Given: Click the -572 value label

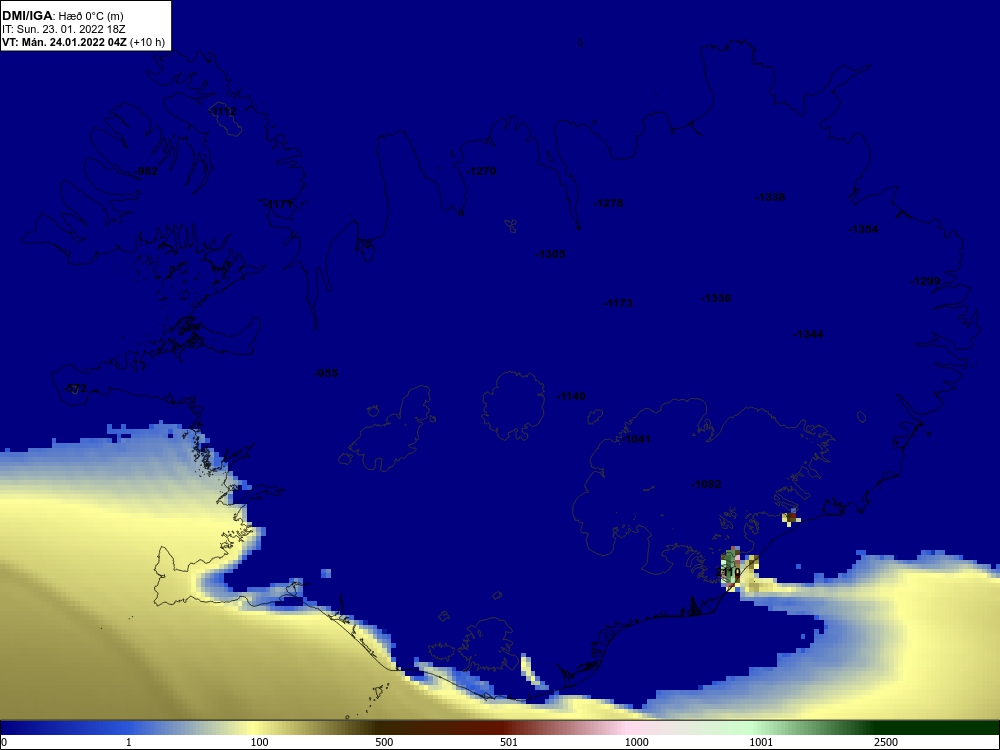Looking at the screenshot, I should [75, 388].
